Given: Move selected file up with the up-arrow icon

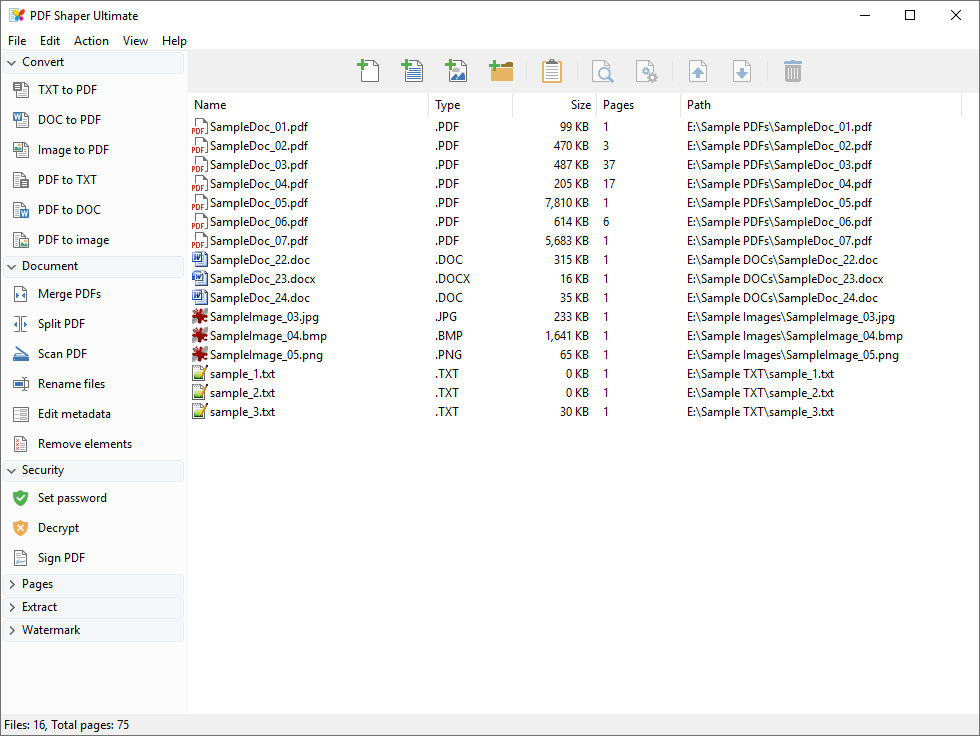Looking at the screenshot, I should [x=698, y=70].
